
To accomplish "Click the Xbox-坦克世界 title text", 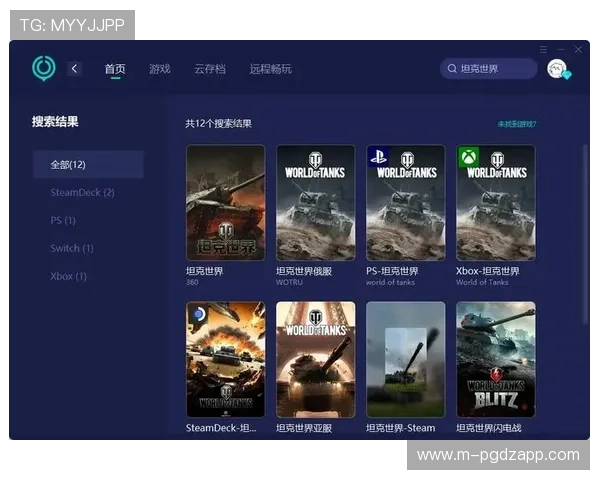I will point(488,271).
